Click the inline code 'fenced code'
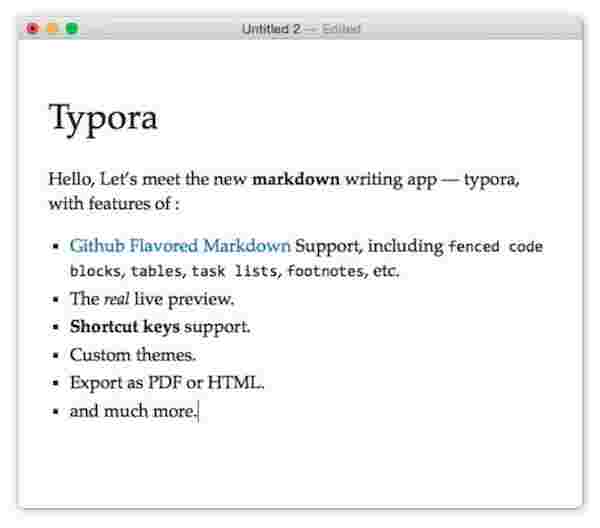 coord(496,246)
